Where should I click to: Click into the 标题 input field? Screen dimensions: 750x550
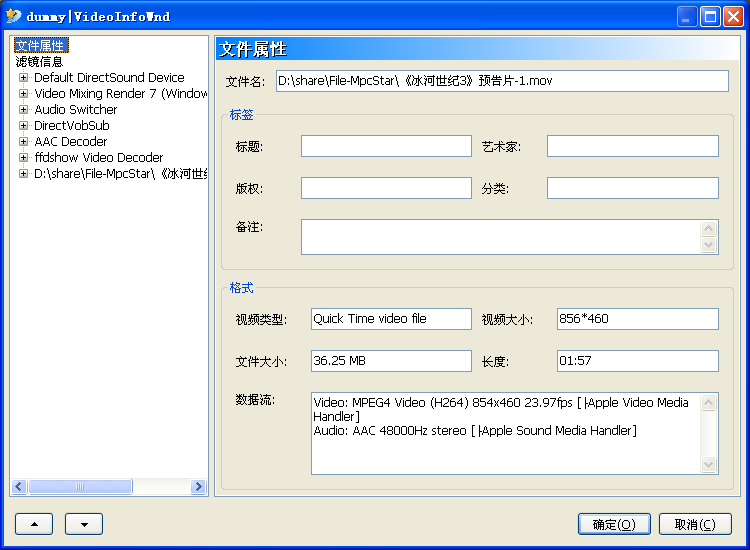click(386, 147)
